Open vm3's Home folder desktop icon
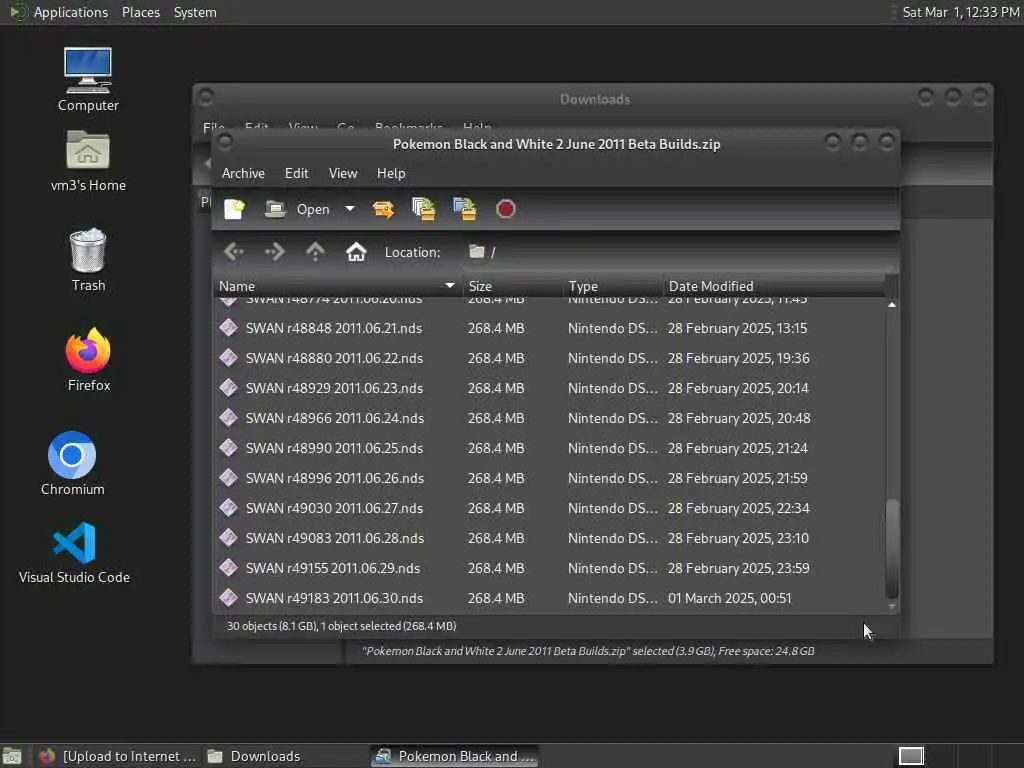 (88, 161)
